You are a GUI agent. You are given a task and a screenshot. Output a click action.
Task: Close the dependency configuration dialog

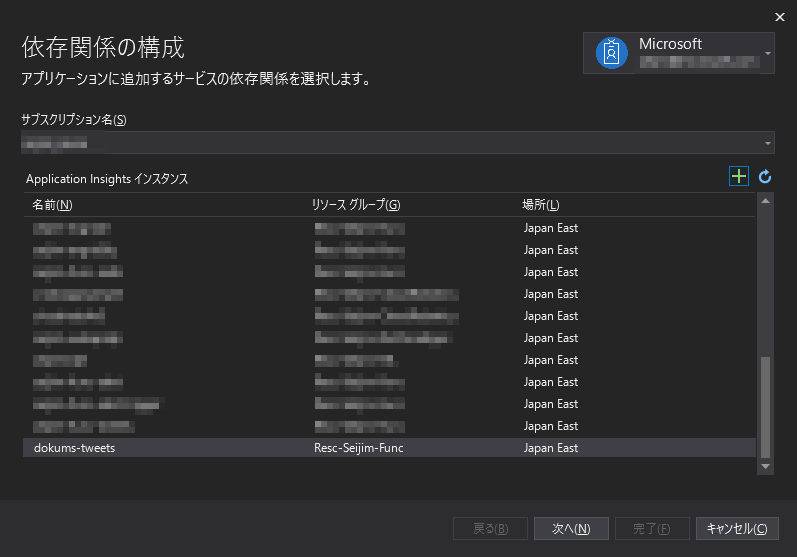(780, 17)
